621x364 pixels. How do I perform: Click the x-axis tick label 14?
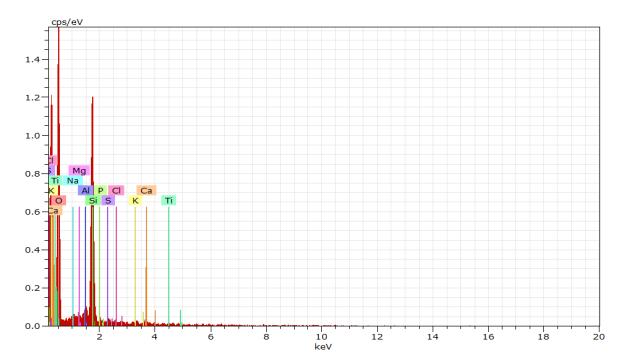(x=433, y=337)
